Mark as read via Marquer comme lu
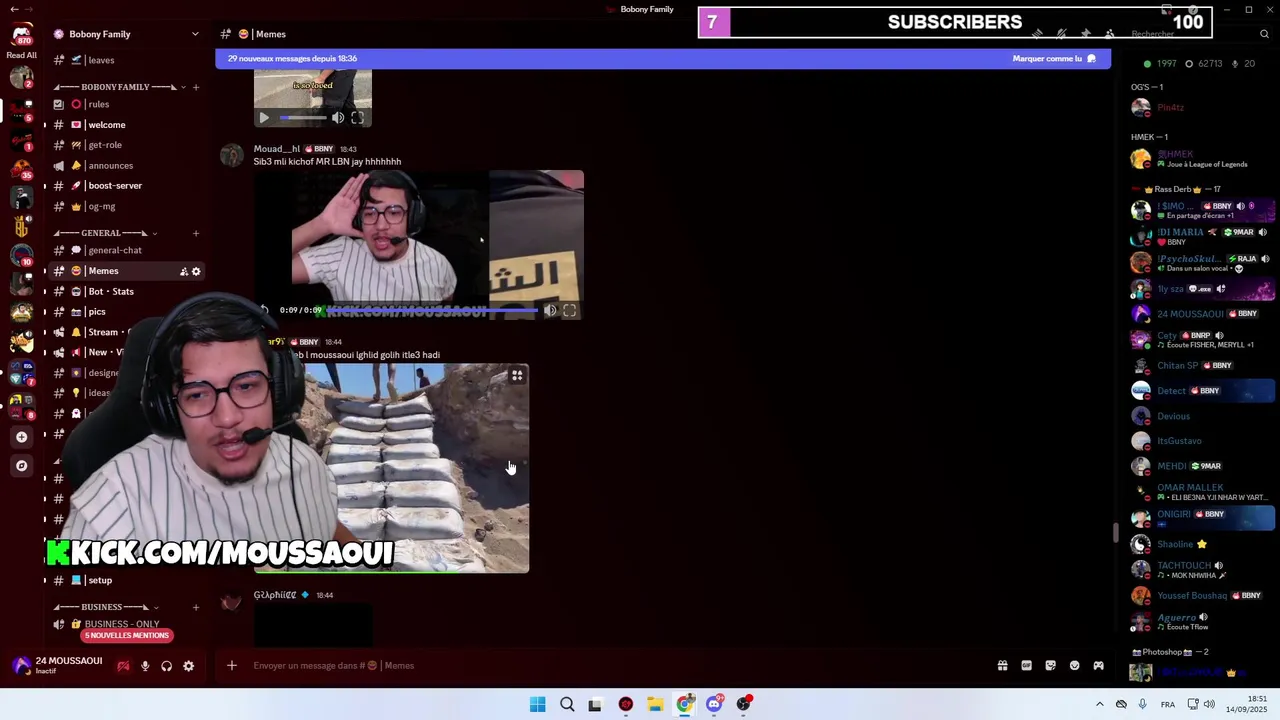 pyautogui.click(x=1054, y=59)
